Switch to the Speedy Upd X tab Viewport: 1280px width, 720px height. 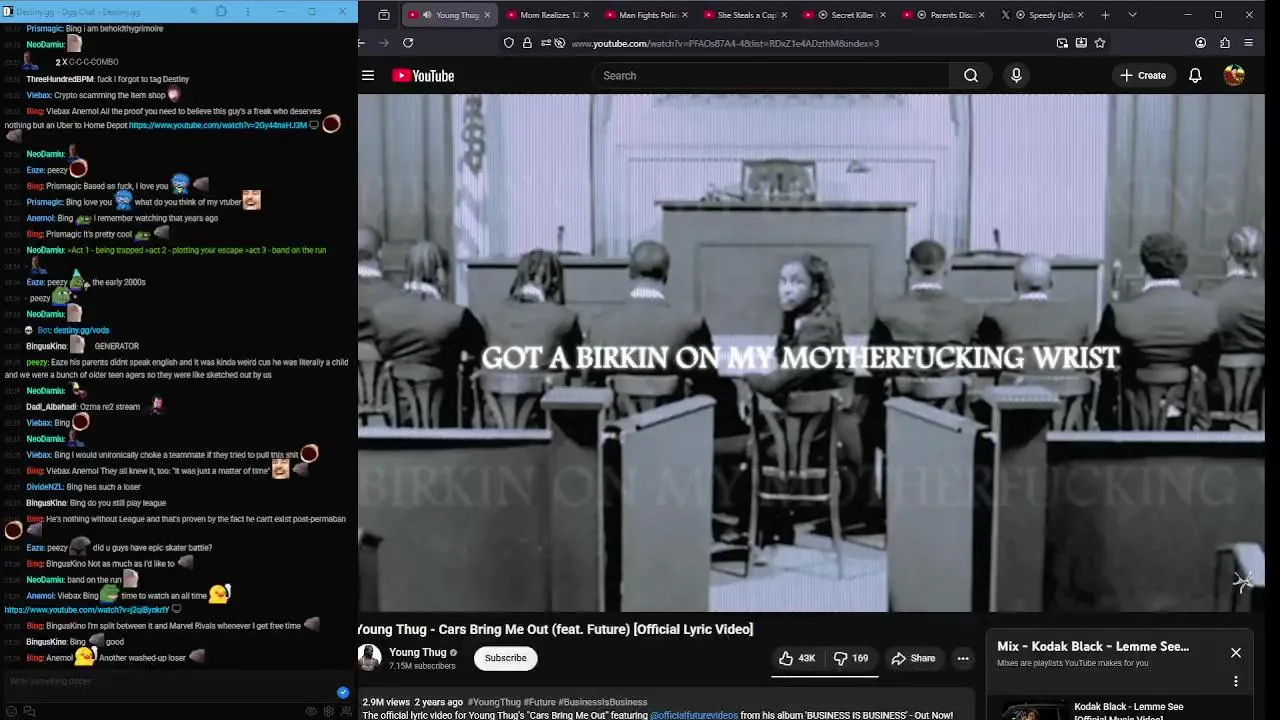[1042, 15]
